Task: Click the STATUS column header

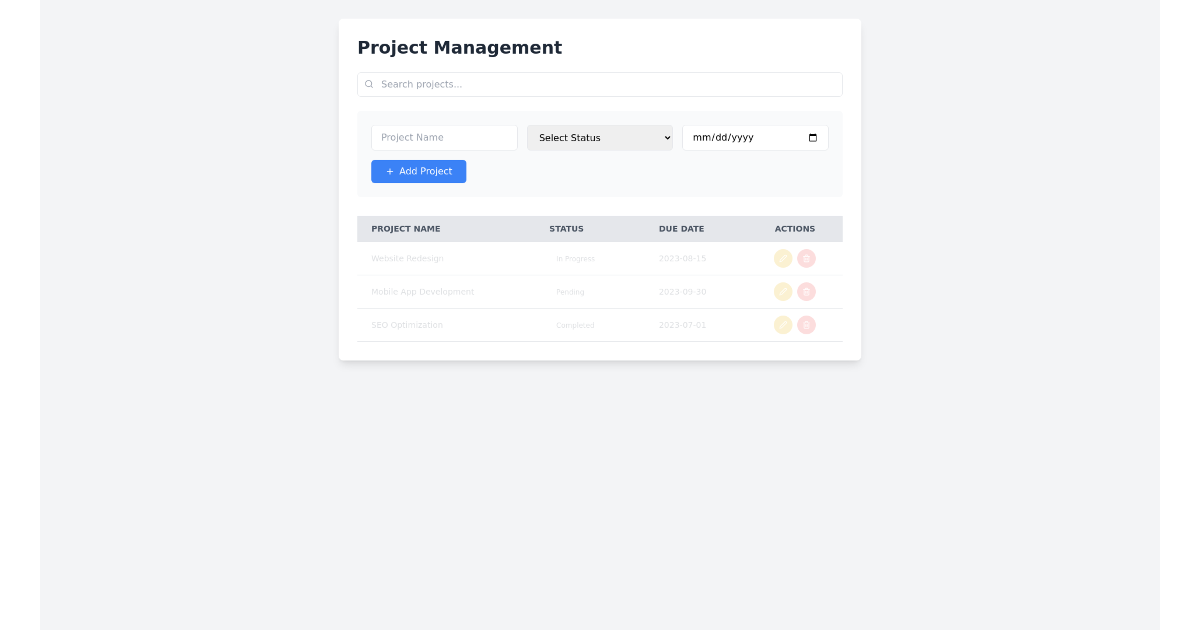Action: [566, 229]
